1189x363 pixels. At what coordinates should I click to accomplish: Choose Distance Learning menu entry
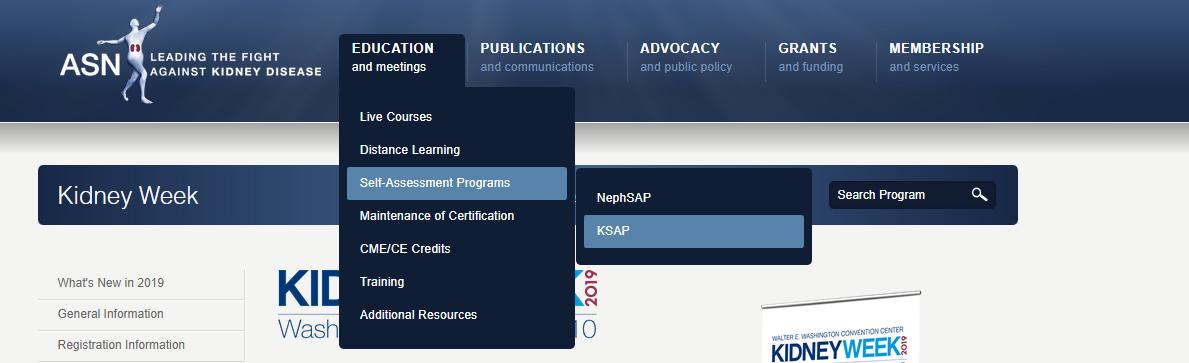pyautogui.click(x=456, y=150)
